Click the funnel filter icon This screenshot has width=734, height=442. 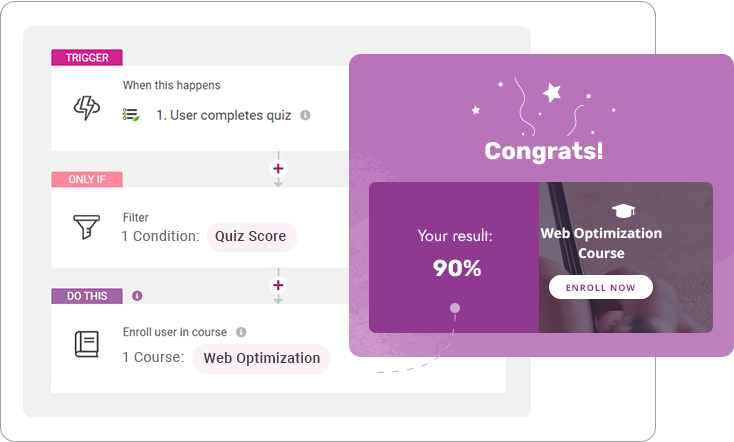coord(87,227)
